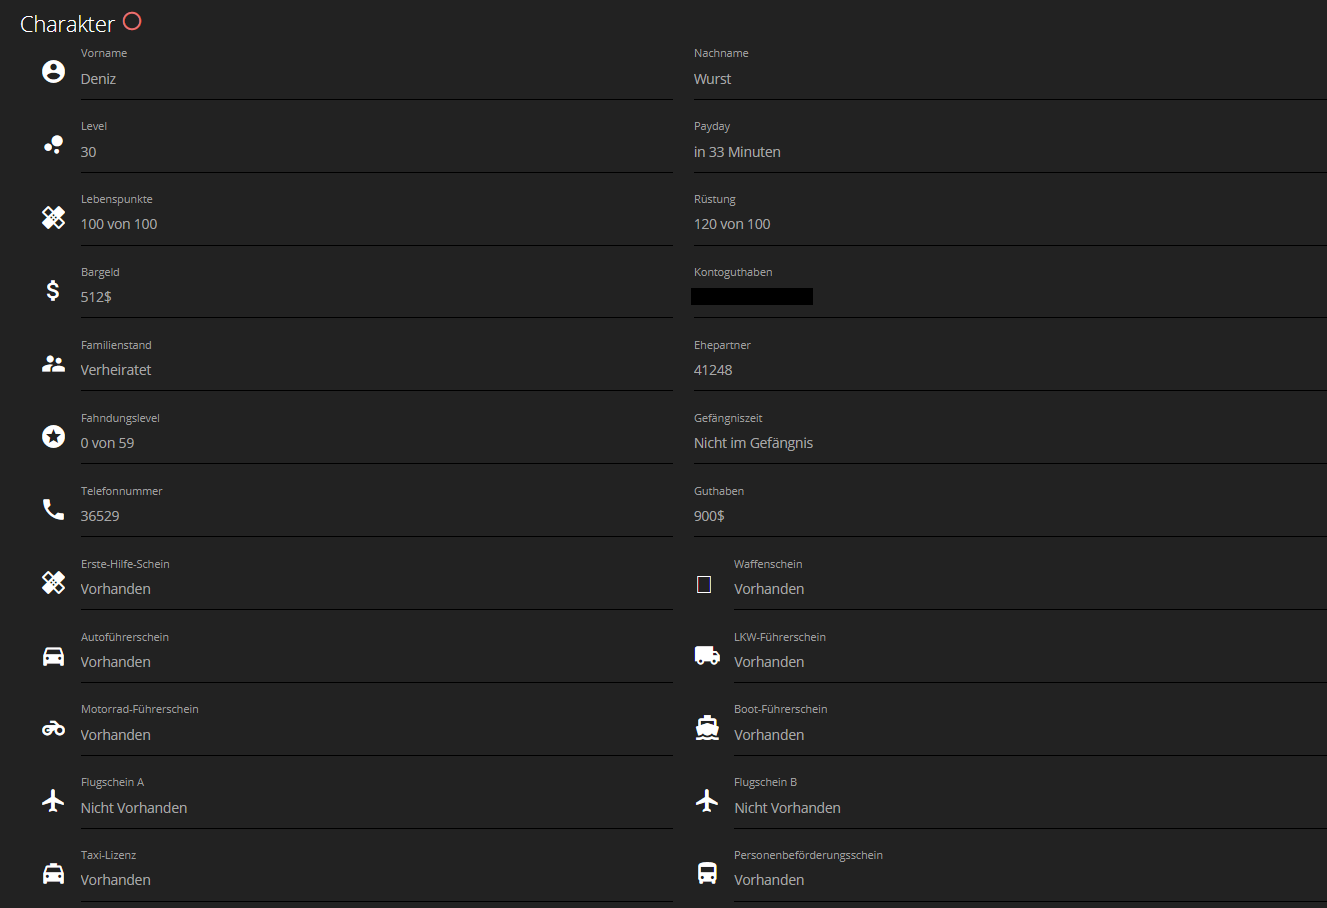1327x908 pixels.
Task: Click the car icon beside Autoführerschein
Action: 53,656
